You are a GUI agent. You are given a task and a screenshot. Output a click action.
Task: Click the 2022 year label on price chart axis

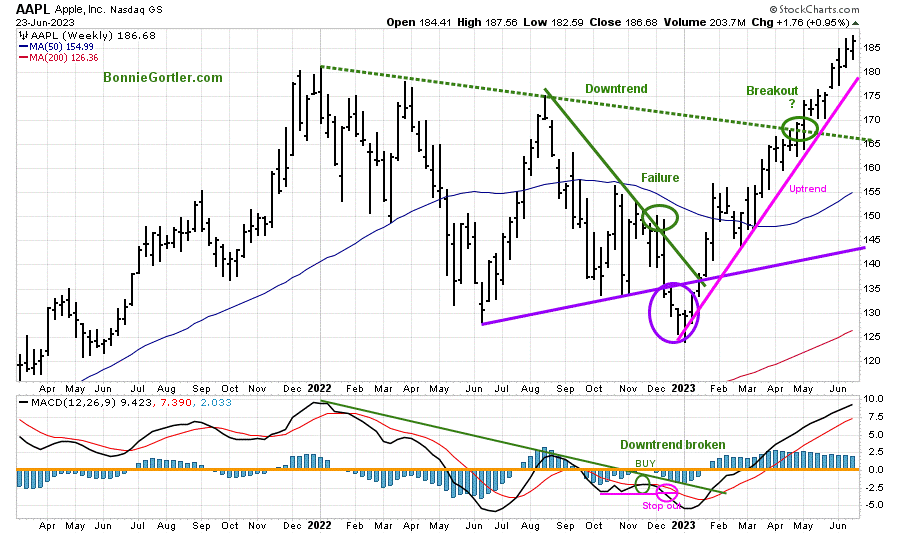319,388
